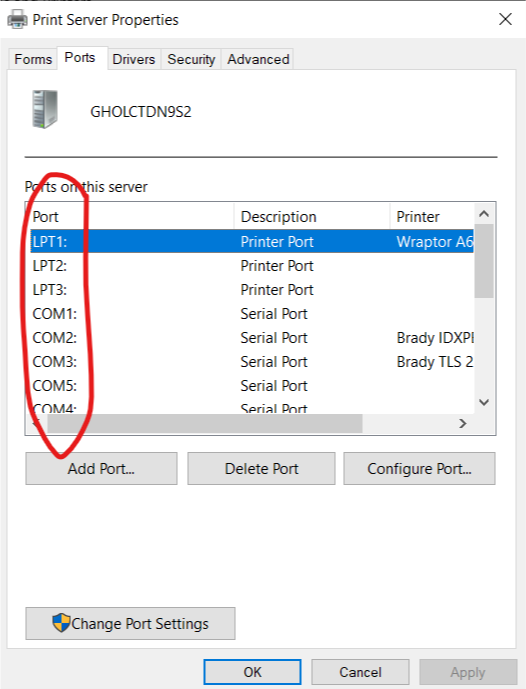Select the LPT1: port row
The width and height of the screenshot is (526, 689).
click(x=252, y=241)
